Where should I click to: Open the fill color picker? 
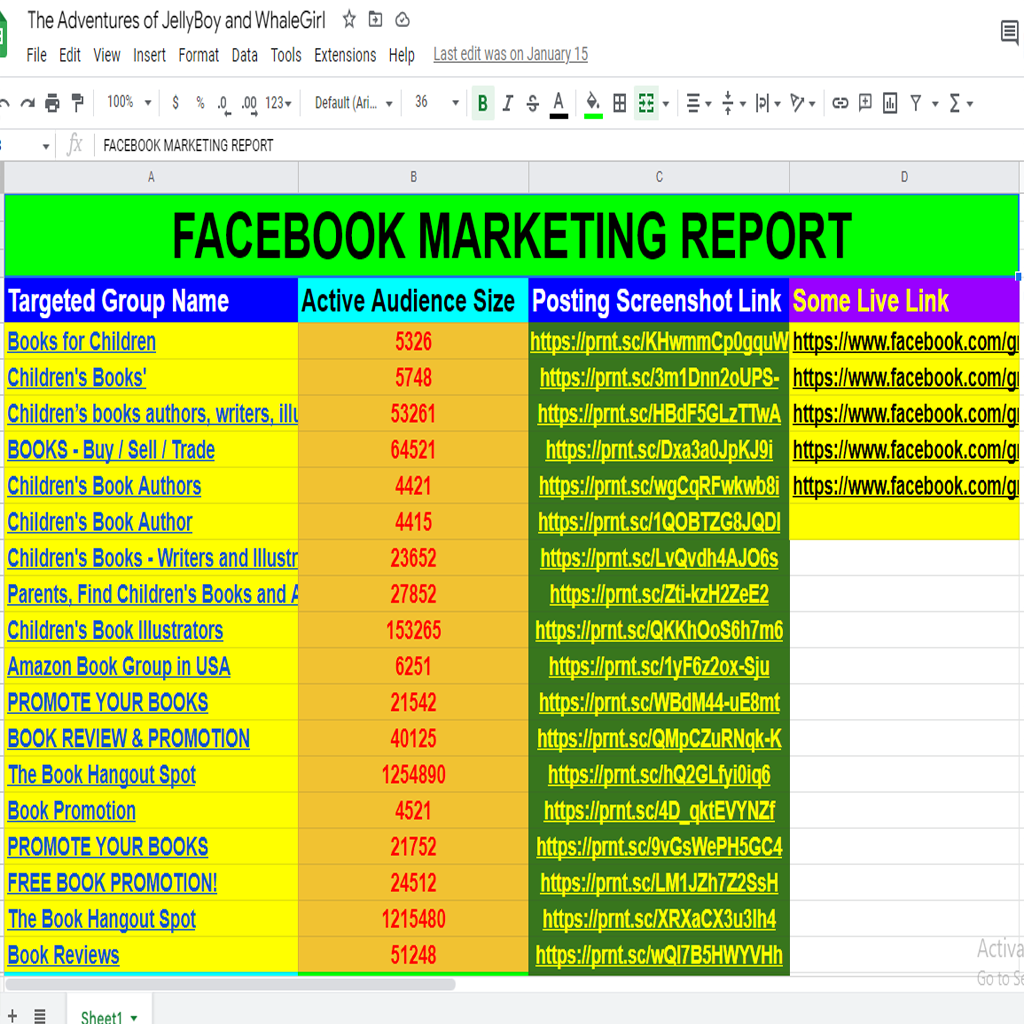click(x=593, y=104)
